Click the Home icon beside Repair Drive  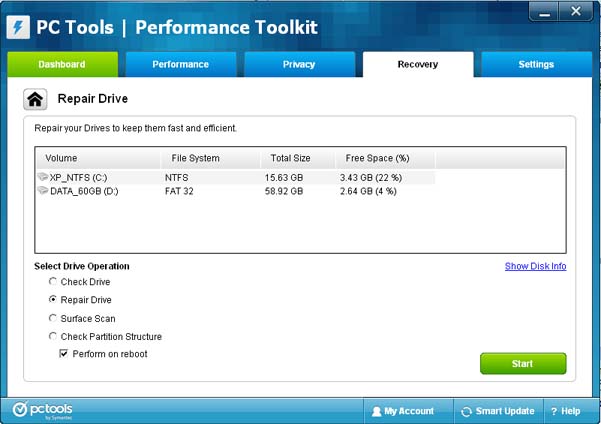pos(35,99)
